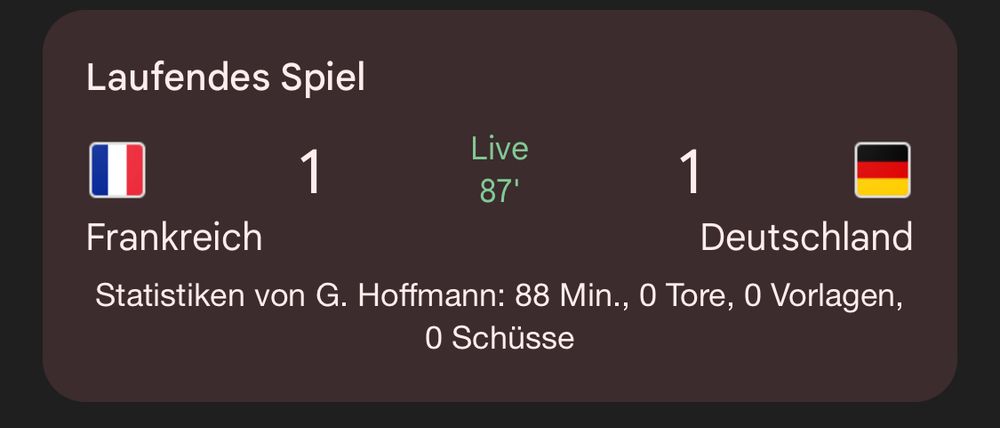The image size is (1000, 428).
Task: Click black stripe of the German flag
Action: (883, 152)
